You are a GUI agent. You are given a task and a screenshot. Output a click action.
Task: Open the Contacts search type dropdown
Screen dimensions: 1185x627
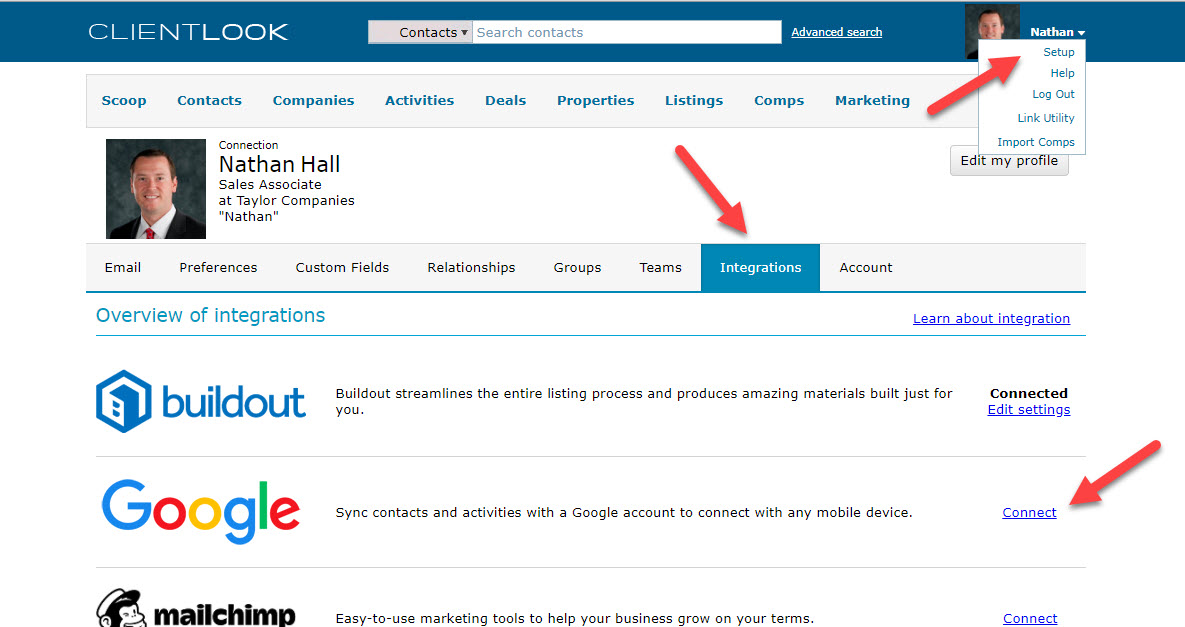pyautogui.click(x=420, y=32)
